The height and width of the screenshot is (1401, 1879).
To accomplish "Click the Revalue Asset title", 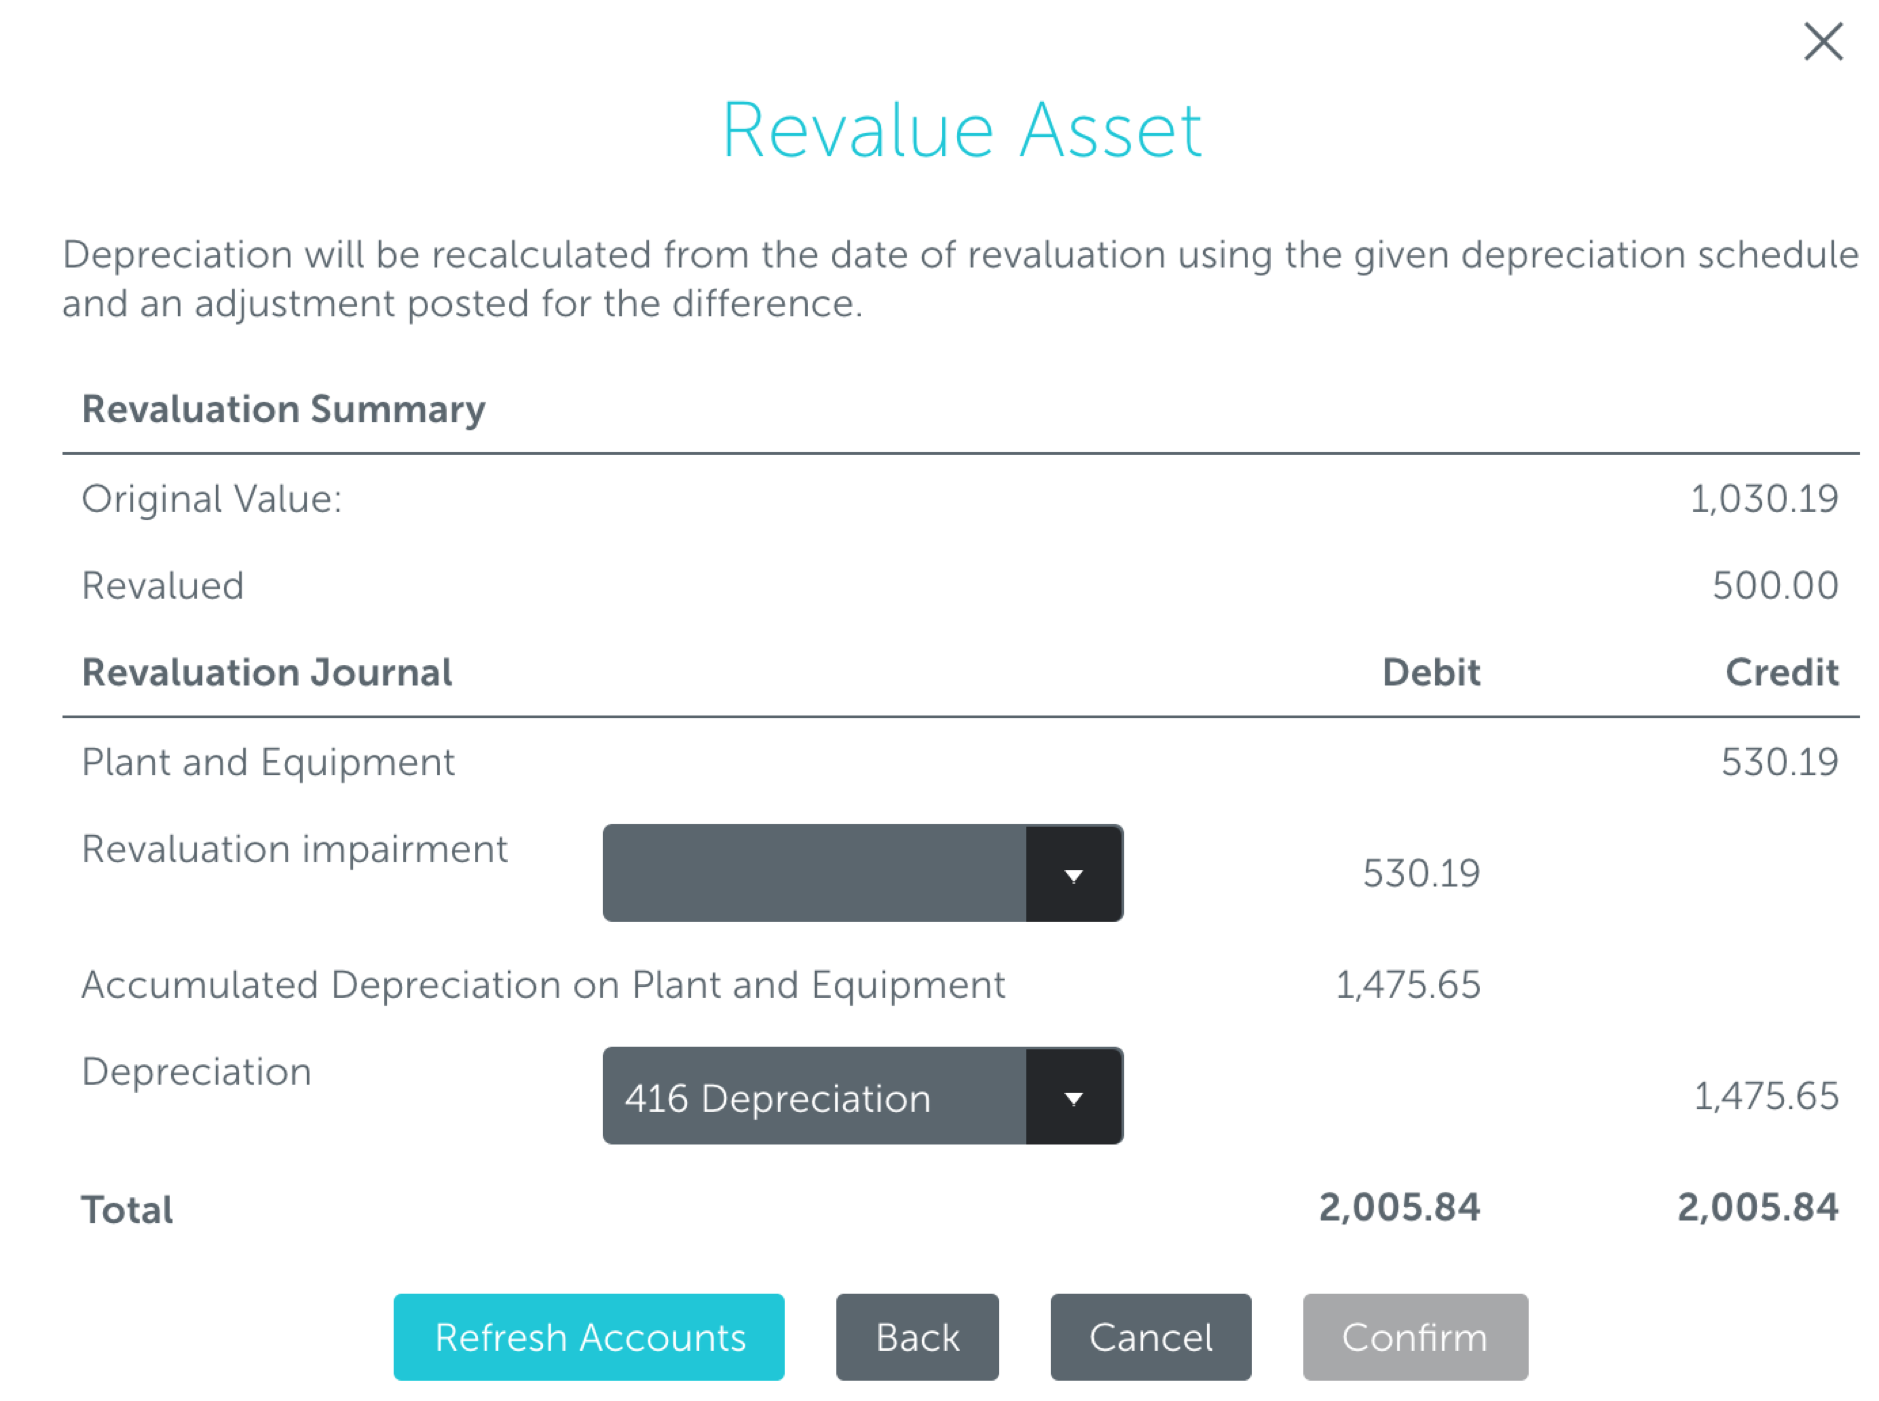I will coord(962,128).
